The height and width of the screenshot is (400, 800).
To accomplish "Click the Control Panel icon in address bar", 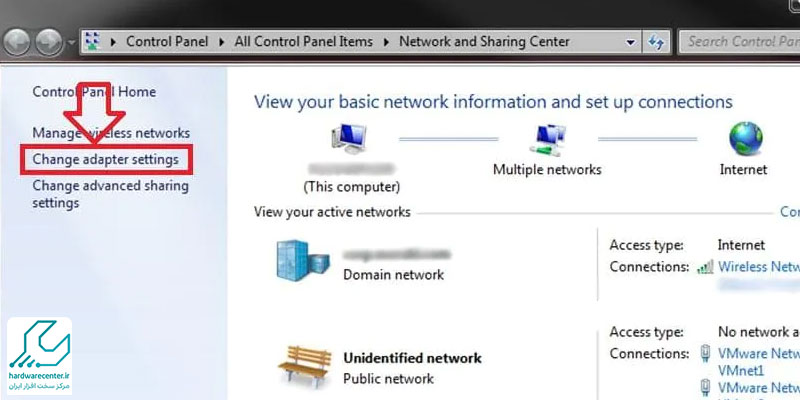I will 94,42.
